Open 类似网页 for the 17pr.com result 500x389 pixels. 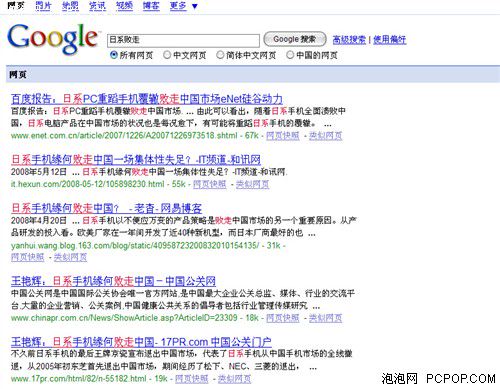(234, 379)
